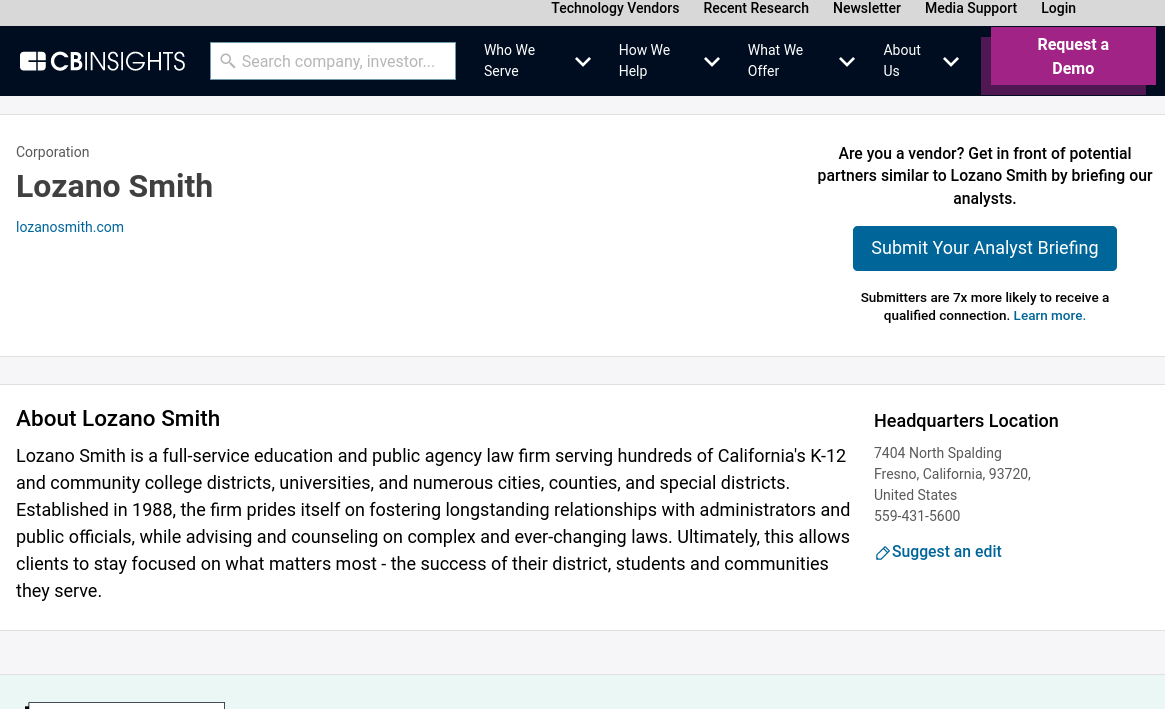The image size is (1165, 709).
Task: Click the search magnifier icon
Action: 227,61
